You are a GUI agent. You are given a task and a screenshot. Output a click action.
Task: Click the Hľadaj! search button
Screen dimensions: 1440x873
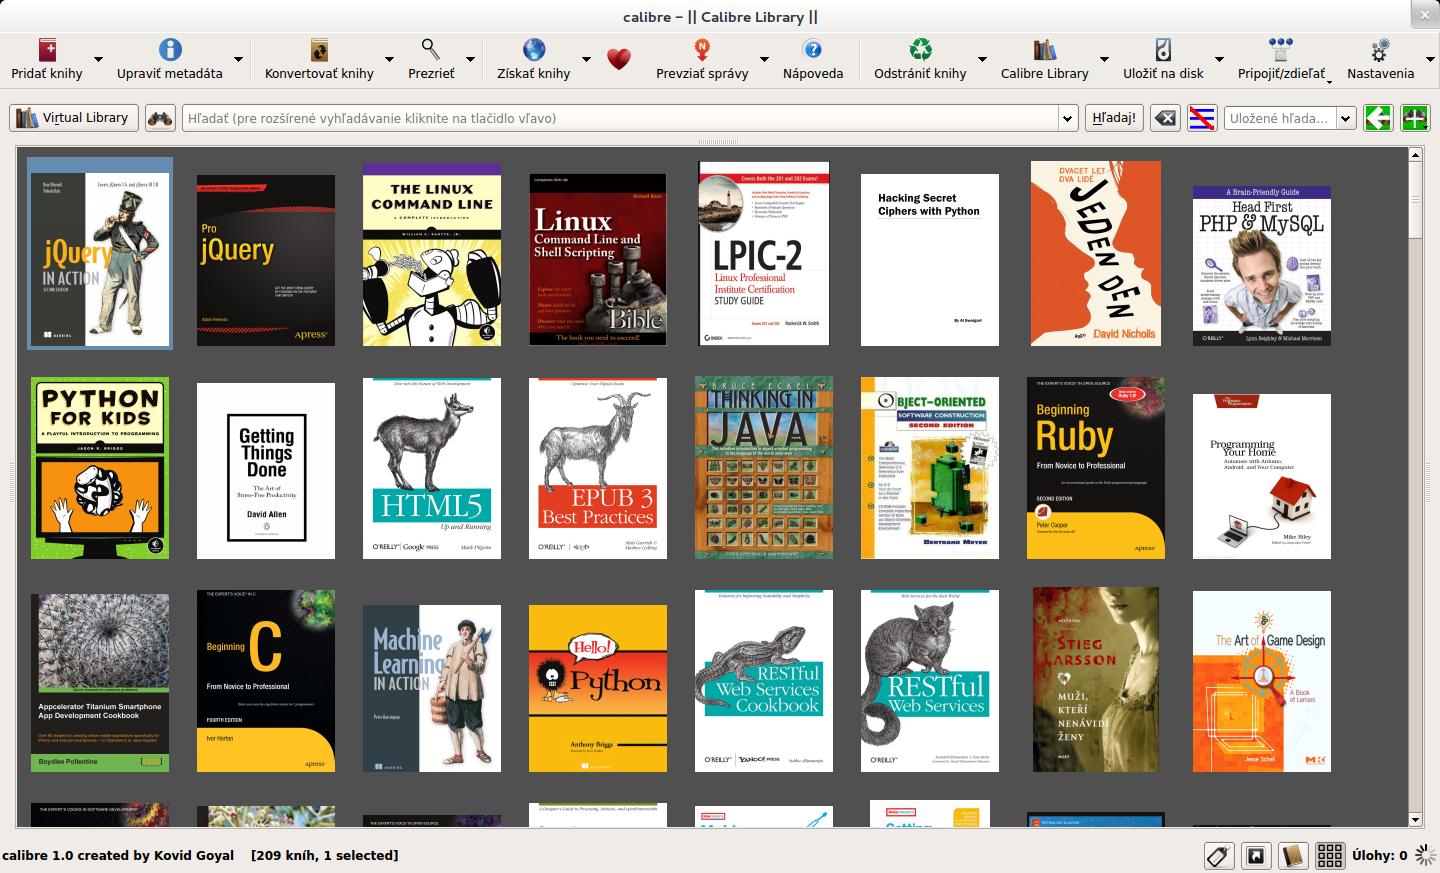coord(1114,118)
